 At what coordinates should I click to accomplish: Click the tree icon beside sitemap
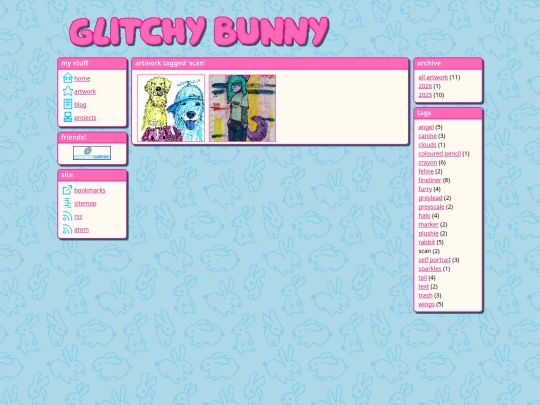68,203
